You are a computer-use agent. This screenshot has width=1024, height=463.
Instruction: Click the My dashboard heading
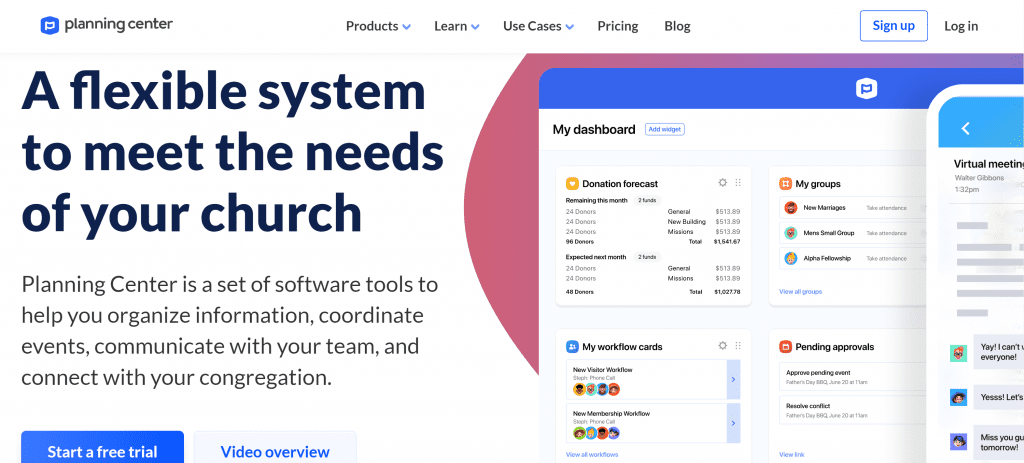point(594,129)
